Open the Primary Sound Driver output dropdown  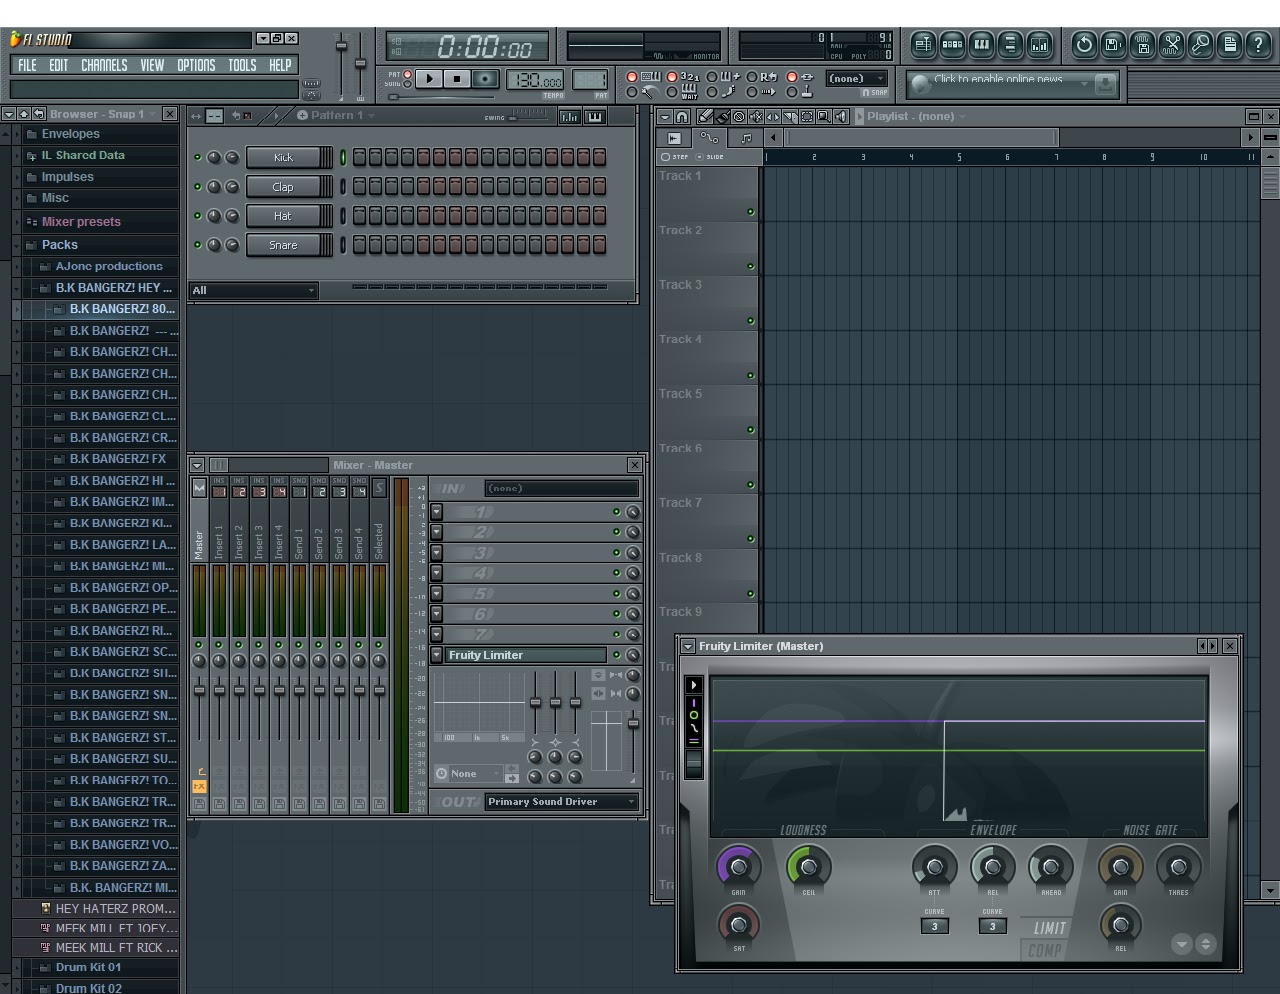click(x=560, y=801)
